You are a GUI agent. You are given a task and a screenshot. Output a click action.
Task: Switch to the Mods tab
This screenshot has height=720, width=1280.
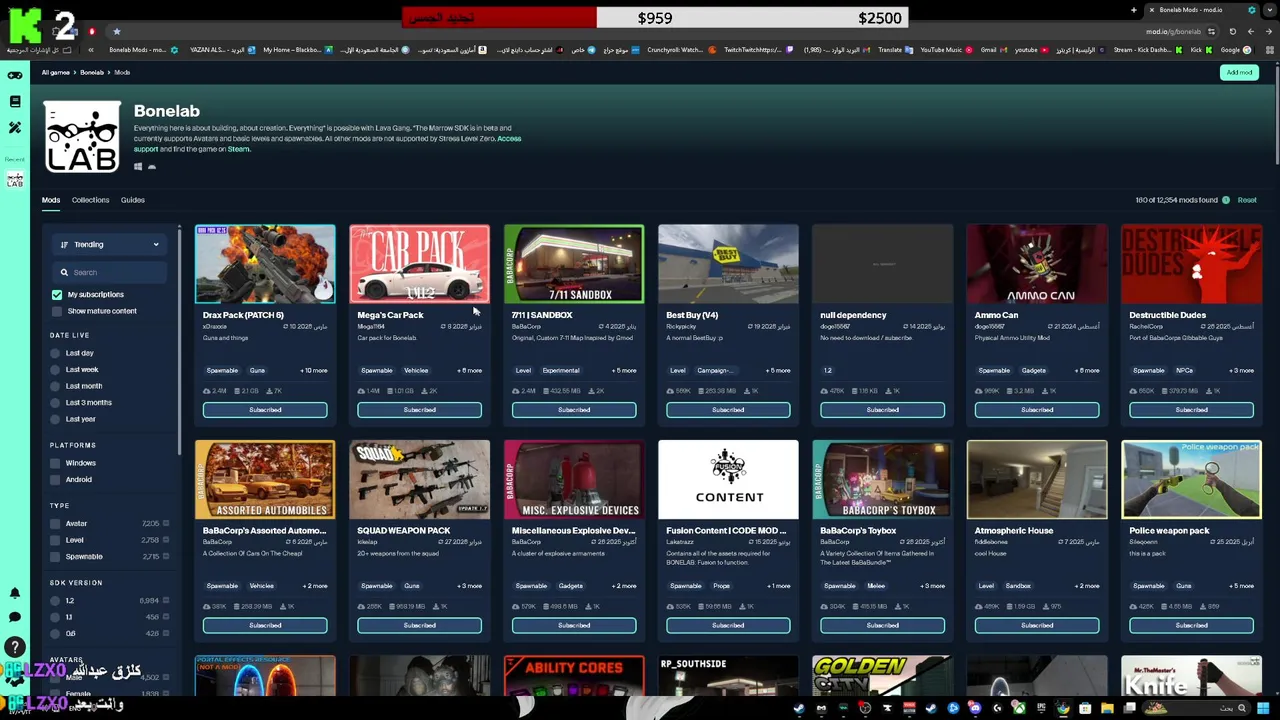pos(51,200)
